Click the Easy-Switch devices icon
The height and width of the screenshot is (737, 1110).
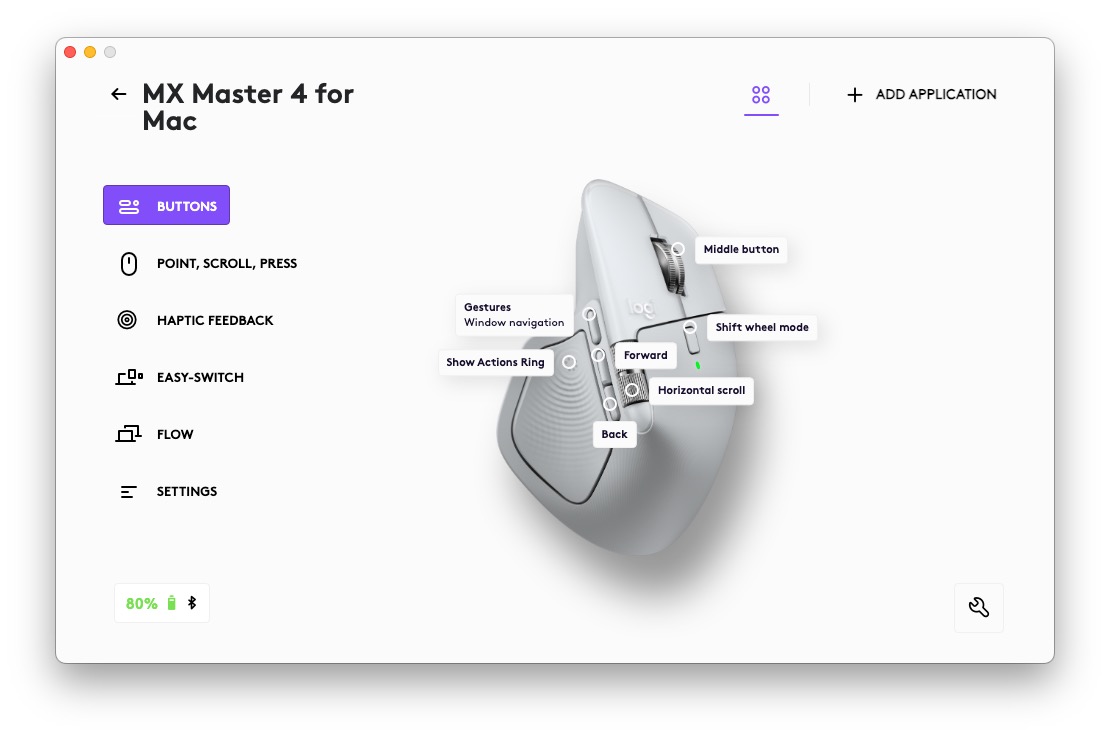coord(129,377)
